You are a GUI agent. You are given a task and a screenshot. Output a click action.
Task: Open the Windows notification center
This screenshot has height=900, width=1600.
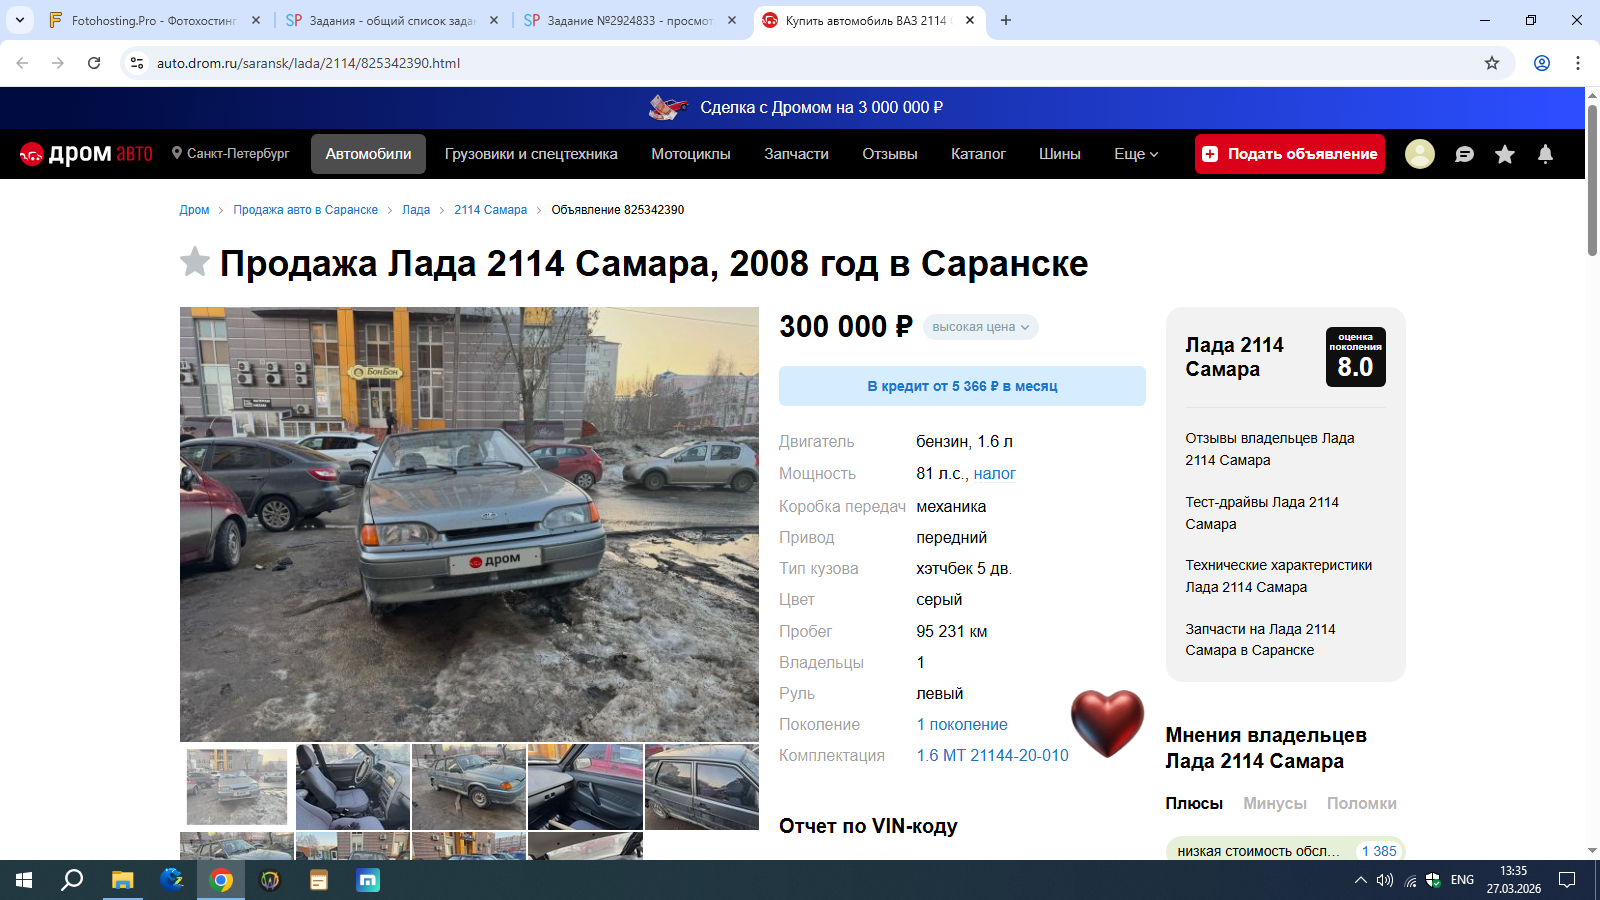[1567, 880]
